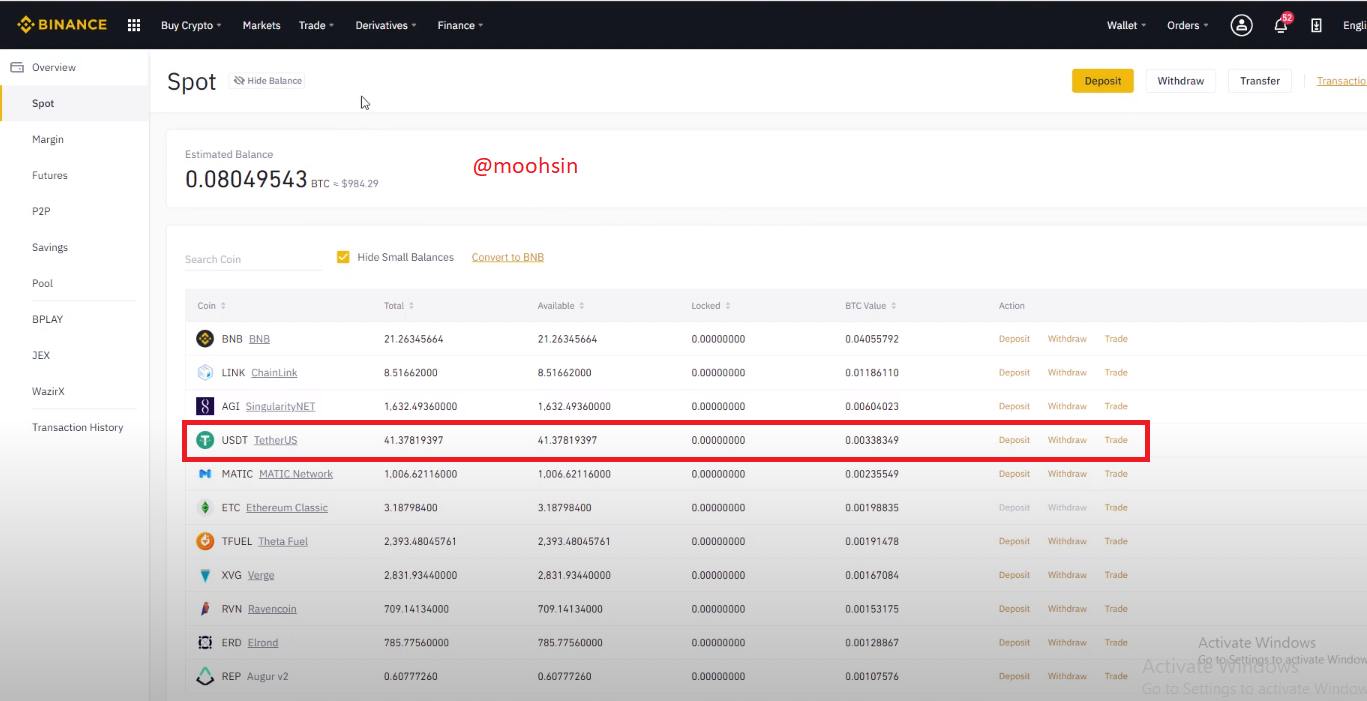Image resolution: width=1367 pixels, height=701 pixels.
Task: Open the TetherUS coin link
Action: tap(275, 440)
